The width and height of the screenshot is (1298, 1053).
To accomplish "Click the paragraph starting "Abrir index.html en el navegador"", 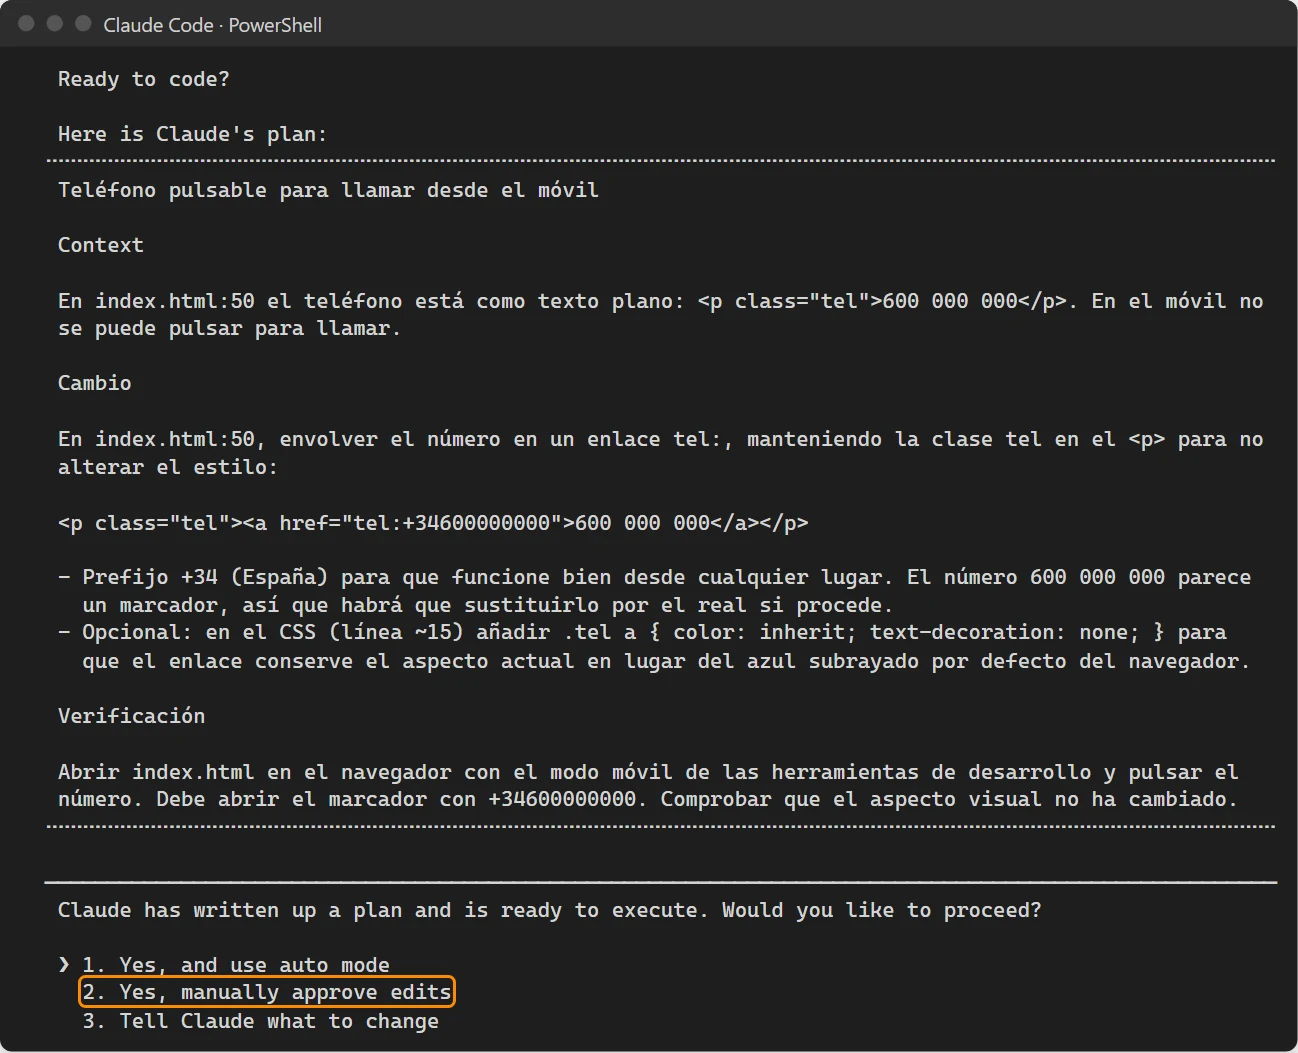I will [648, 786].
